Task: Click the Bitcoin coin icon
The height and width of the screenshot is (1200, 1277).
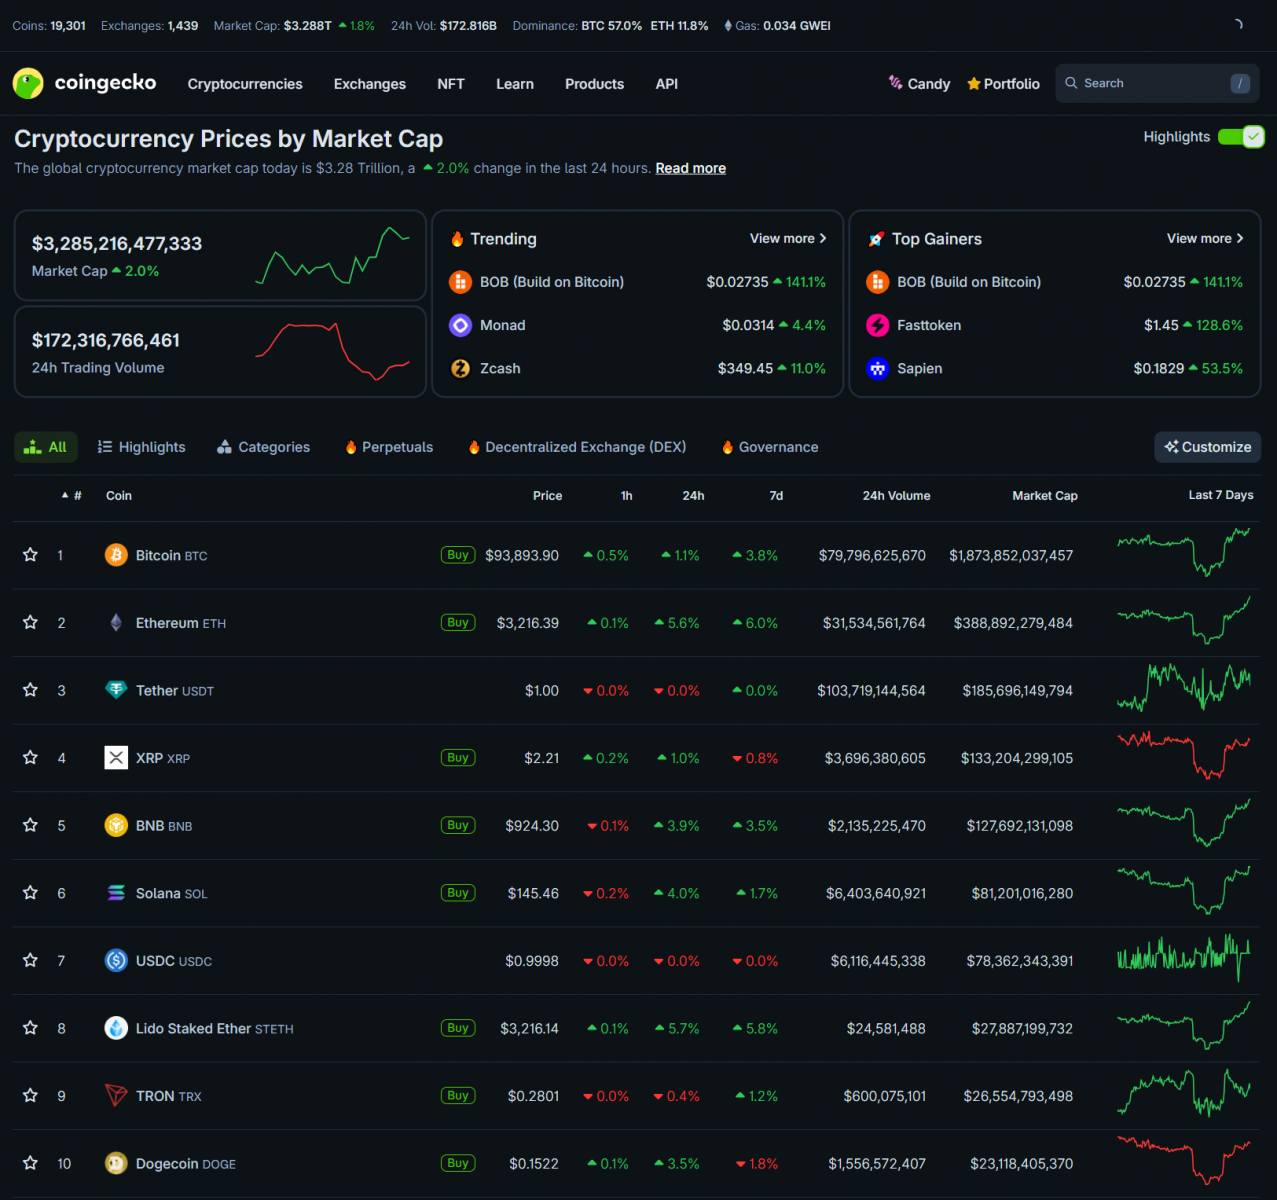Action: [116, 555]
